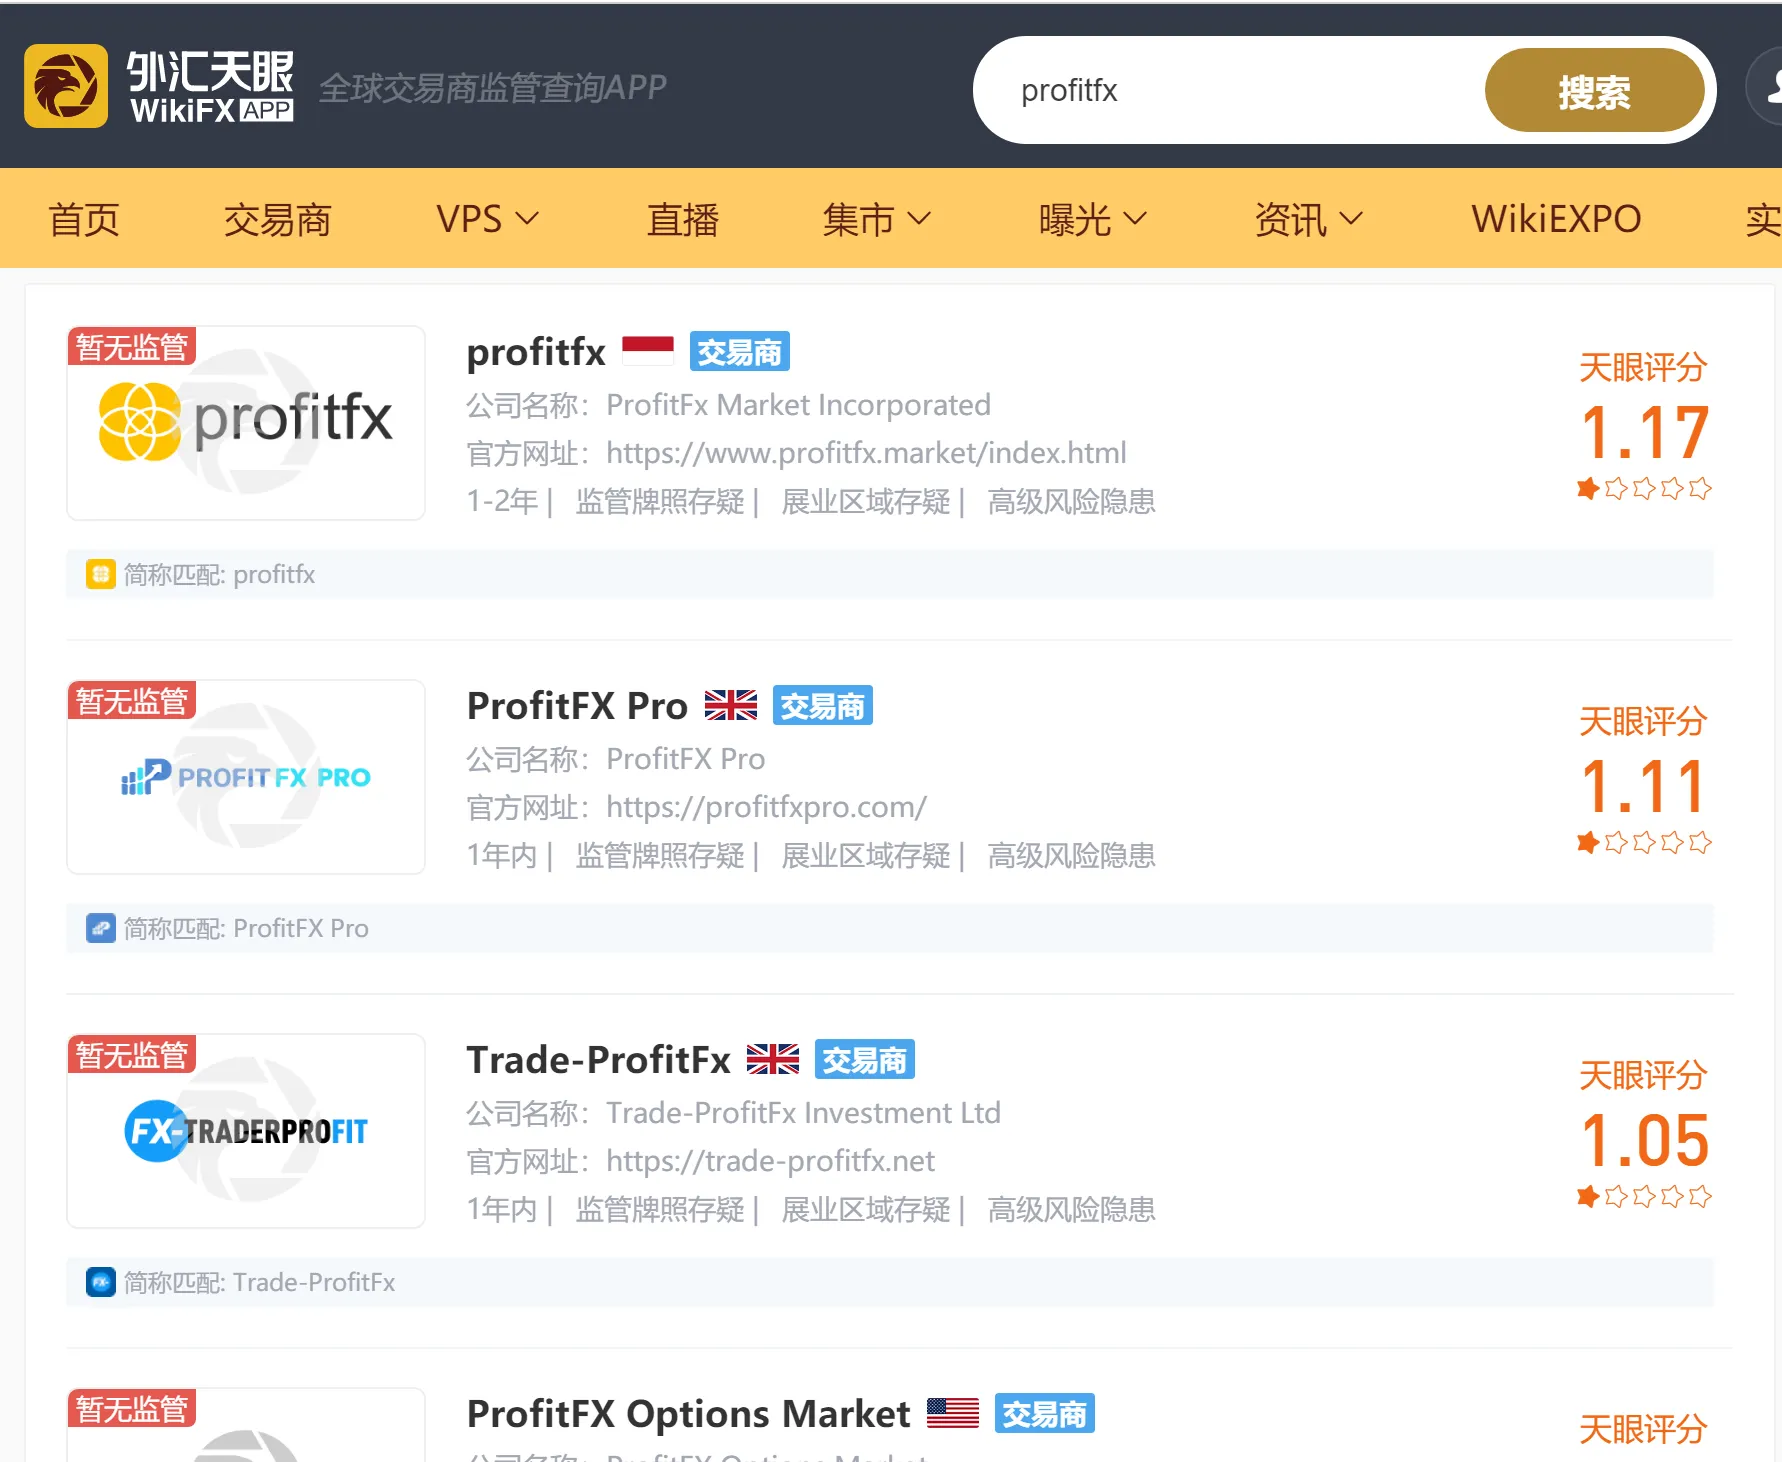Click the user avatar icon beside search

point(1766,88)
